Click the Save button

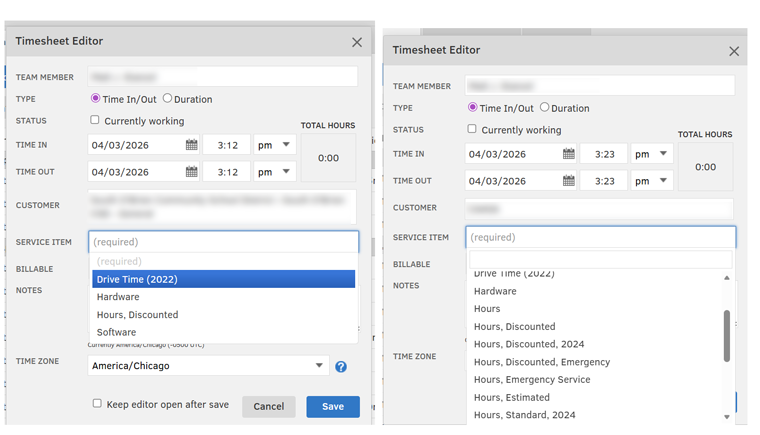click(x=333, y=407)
